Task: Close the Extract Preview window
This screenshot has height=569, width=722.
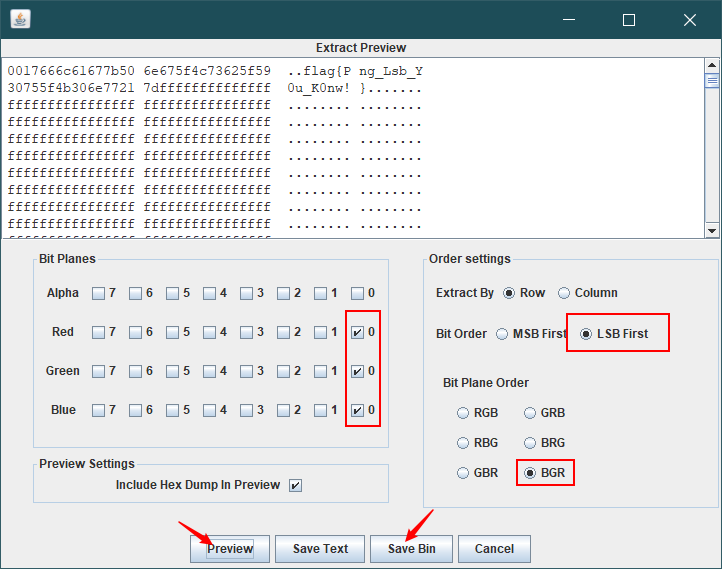Action: tap(690, 20)
